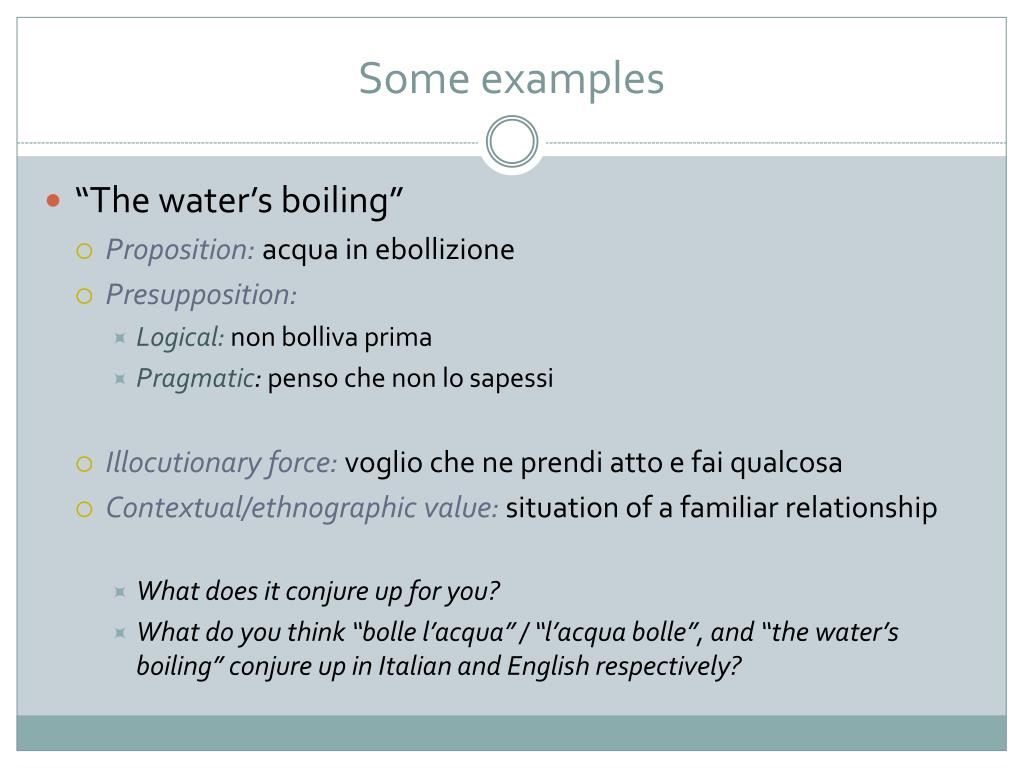Click the circle ornament below the title
The height and width of the screenshot is (768, 1024).
tap(512, 142)
